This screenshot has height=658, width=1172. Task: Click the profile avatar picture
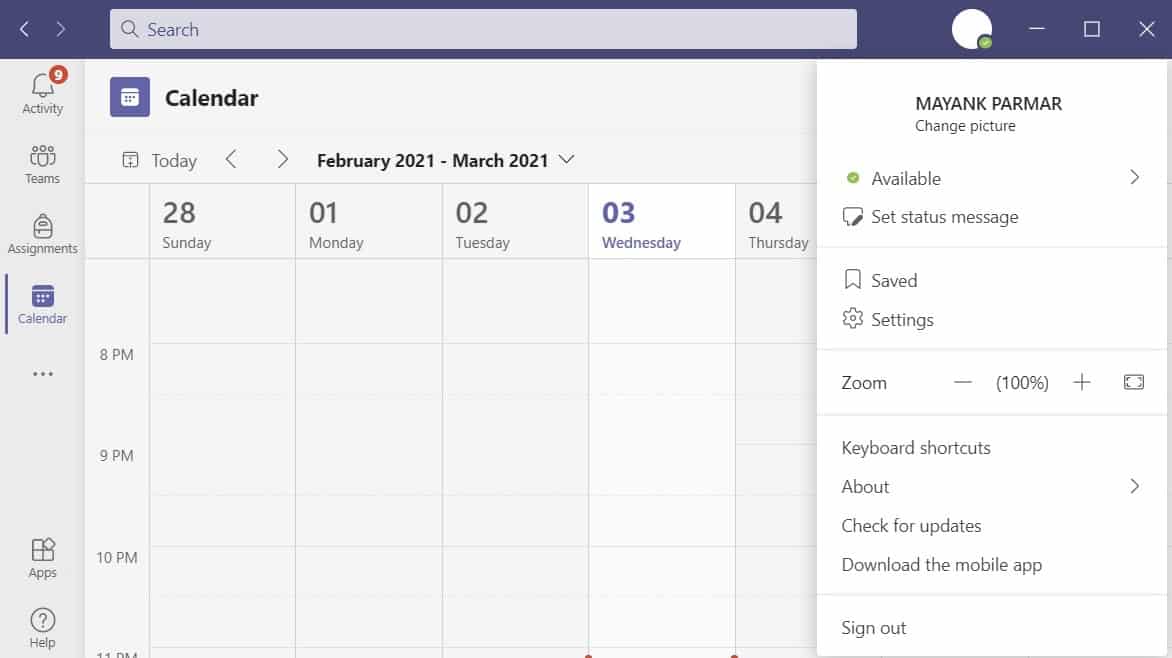tap(971, 29)
